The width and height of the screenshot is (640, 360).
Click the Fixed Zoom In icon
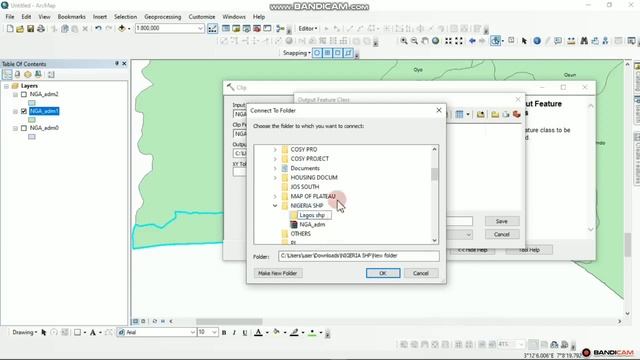(448, 41)
